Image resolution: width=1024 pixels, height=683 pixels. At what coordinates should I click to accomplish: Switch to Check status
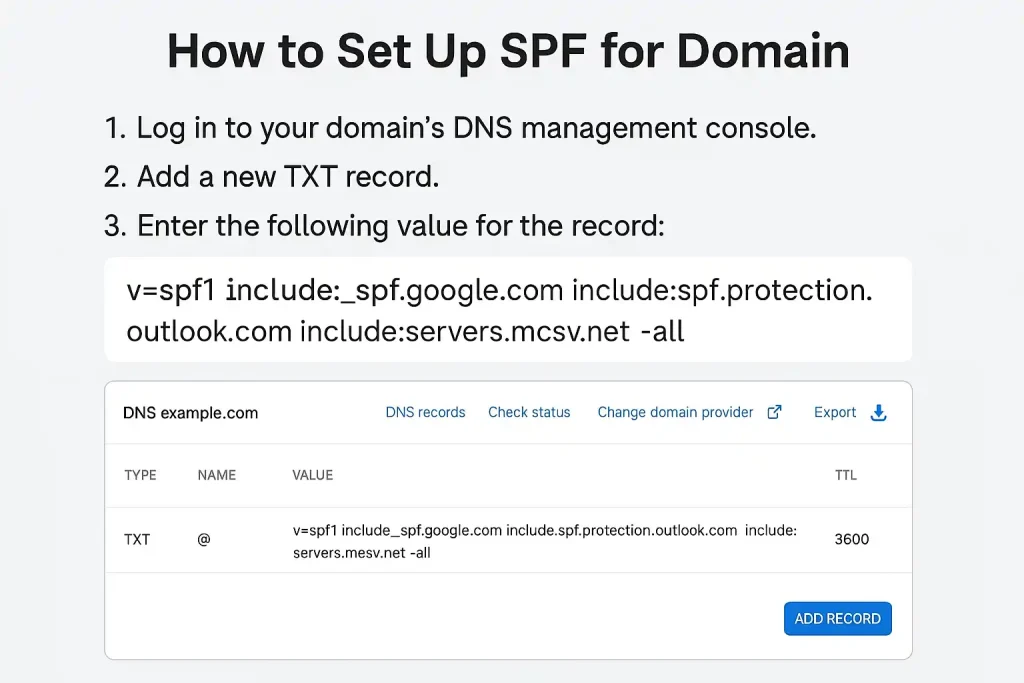pos(529,412)
